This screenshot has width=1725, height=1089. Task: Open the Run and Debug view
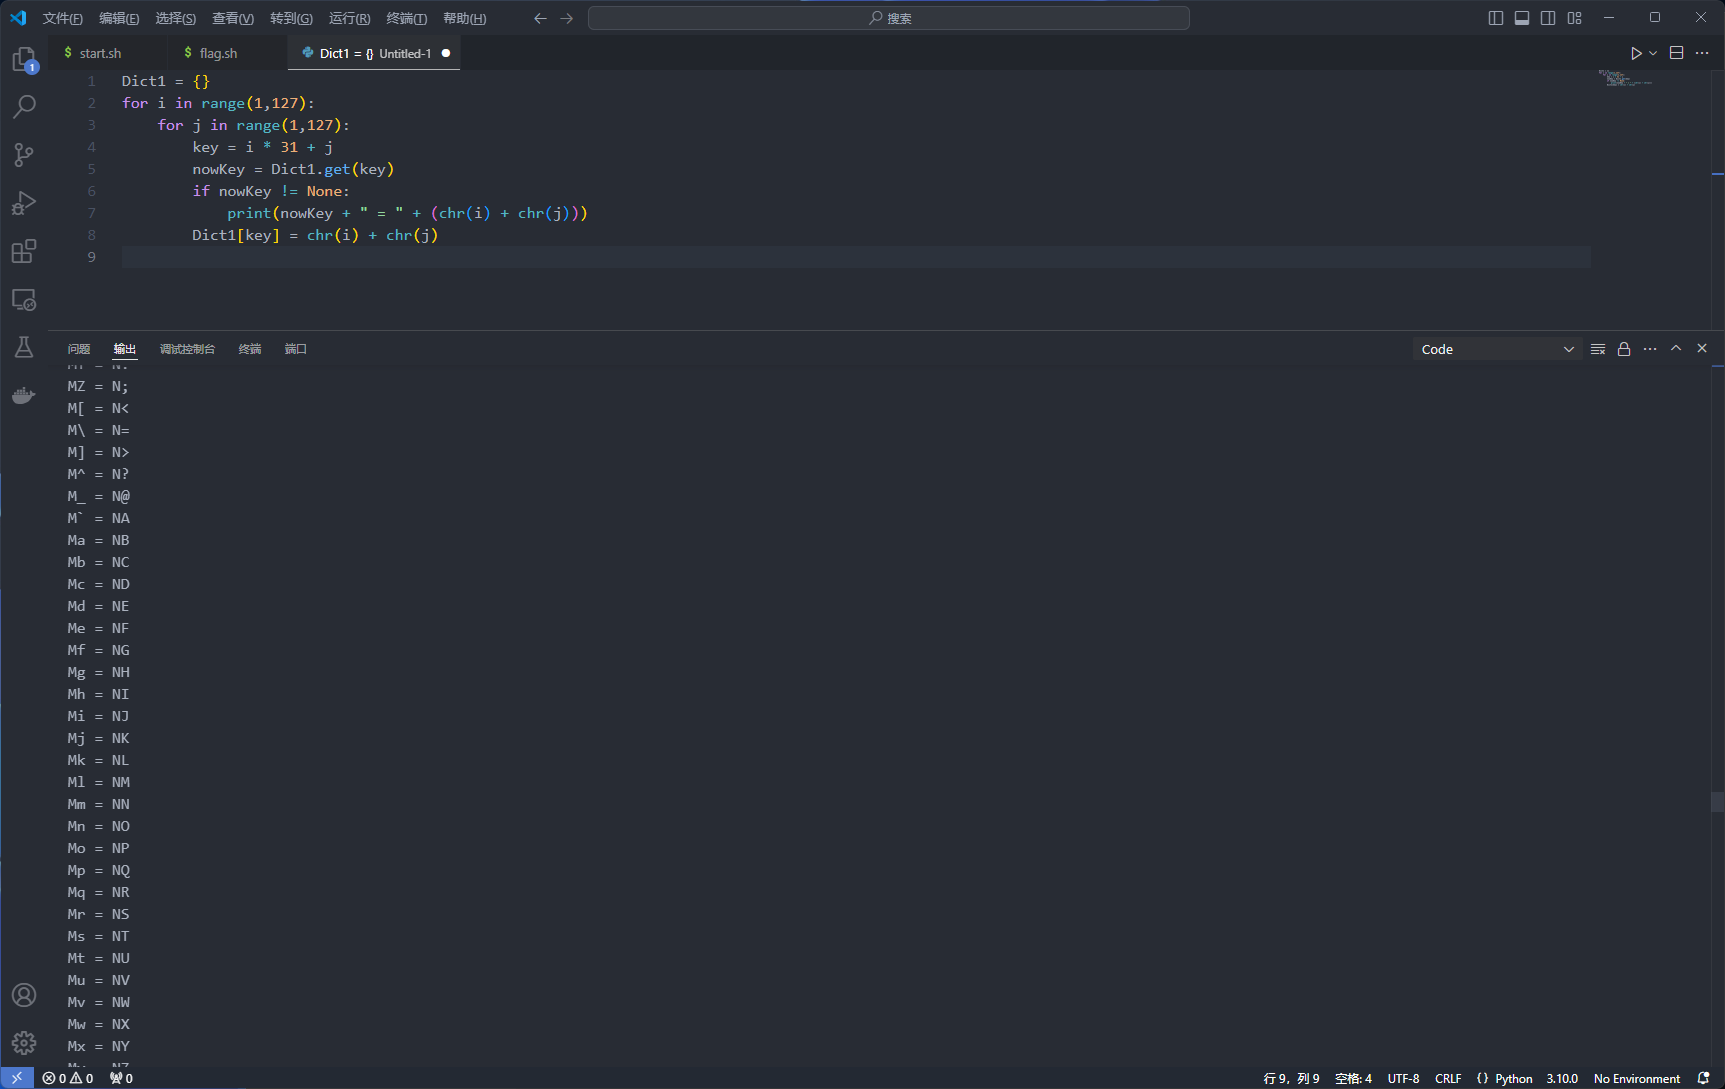pos(24,203)
